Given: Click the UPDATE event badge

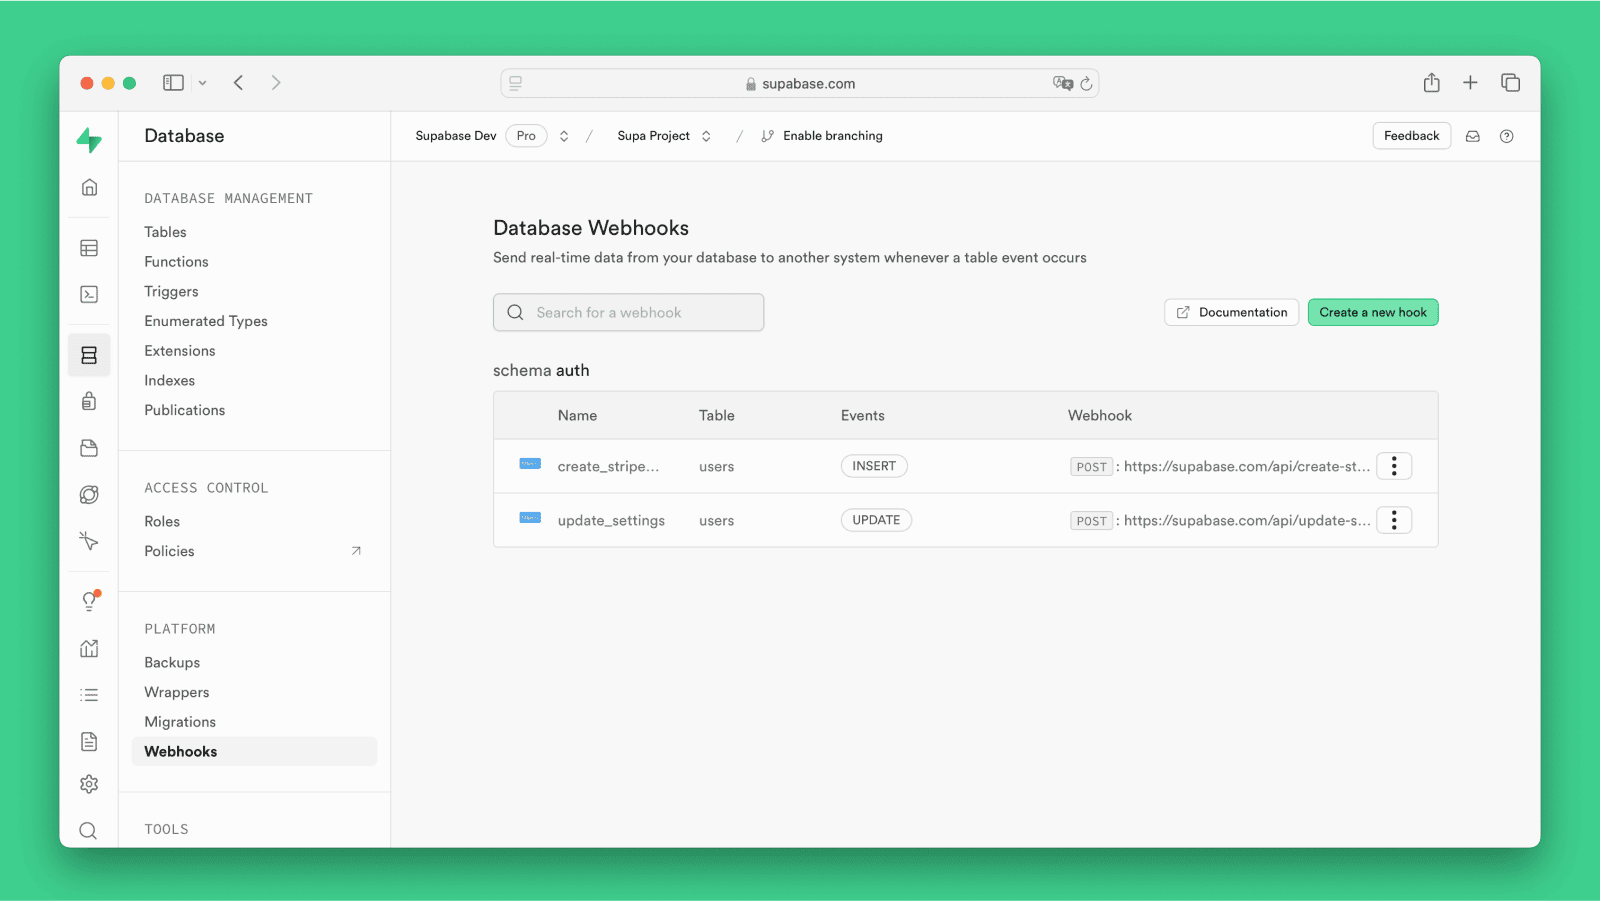Looking at the screenshot, I should [876, 520].
